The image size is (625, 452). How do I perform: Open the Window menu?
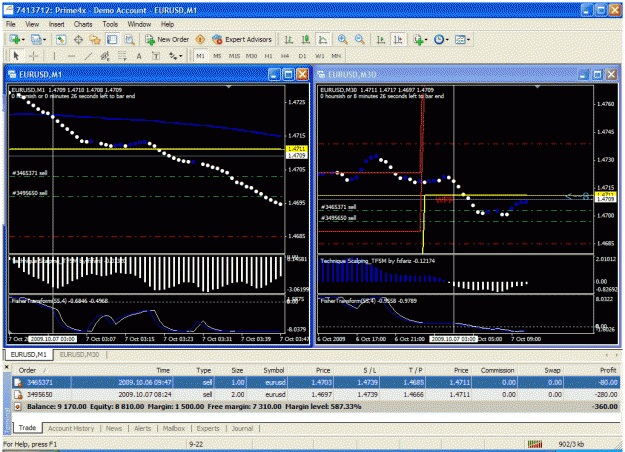point(139,24)
